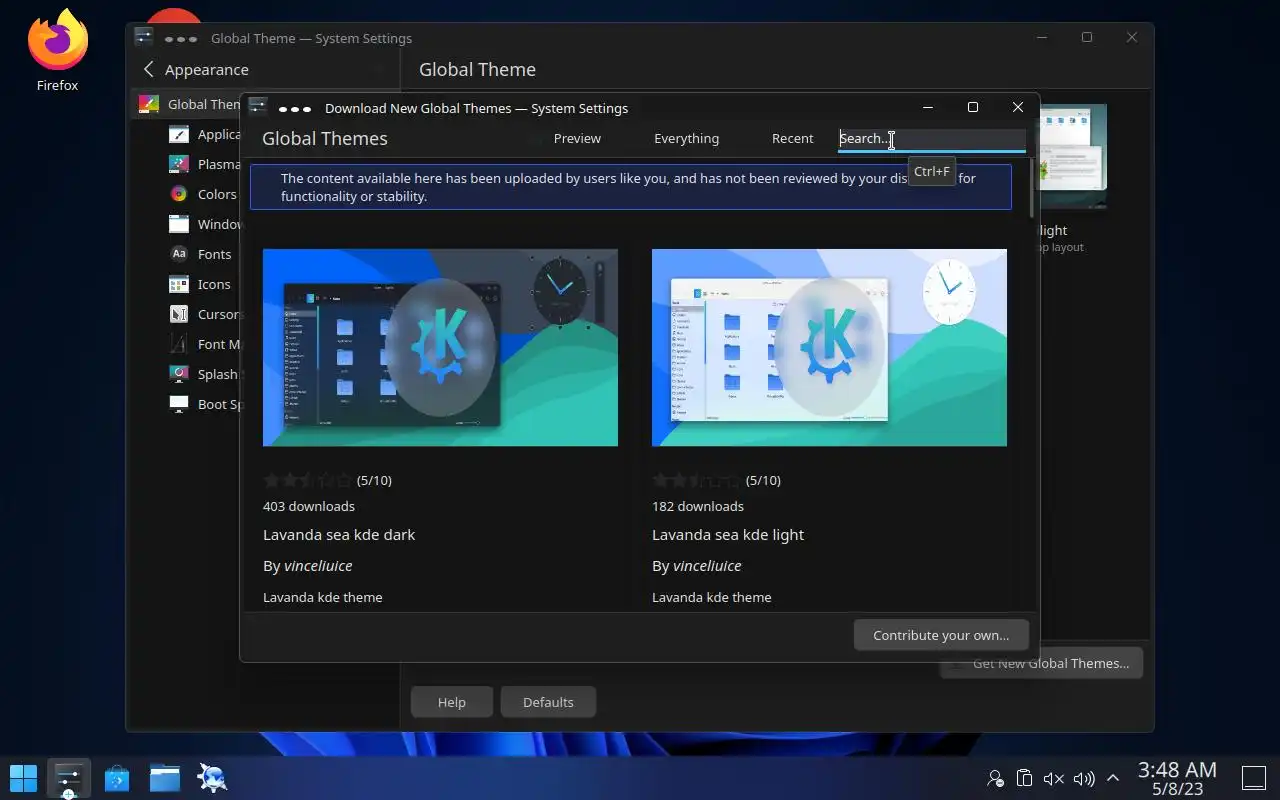This screenshot has width=1280, height=800.
Task: Open the Icons section in the sidebar
Action: tap(179, 284)
